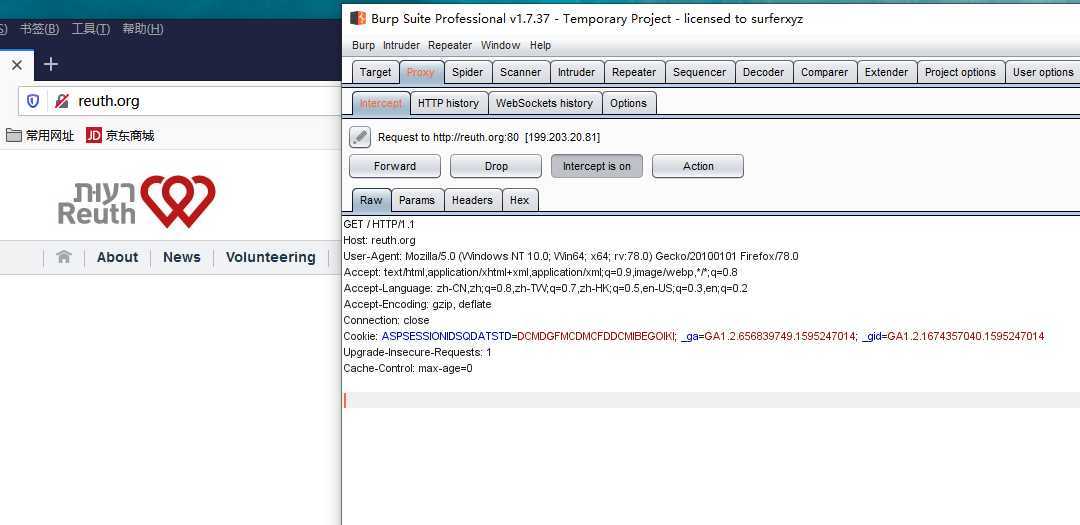Open the Action menu button
This screenshot has width=1080, height=525.
tap(698, 166)
